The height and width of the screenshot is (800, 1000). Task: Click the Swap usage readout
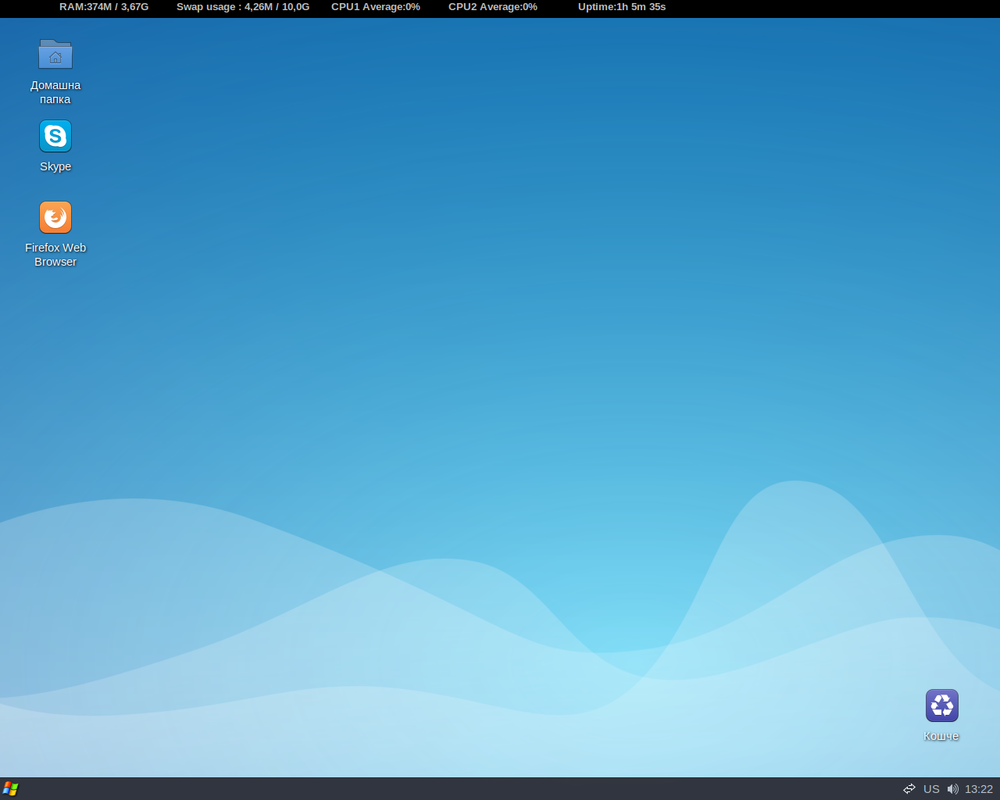243,7
